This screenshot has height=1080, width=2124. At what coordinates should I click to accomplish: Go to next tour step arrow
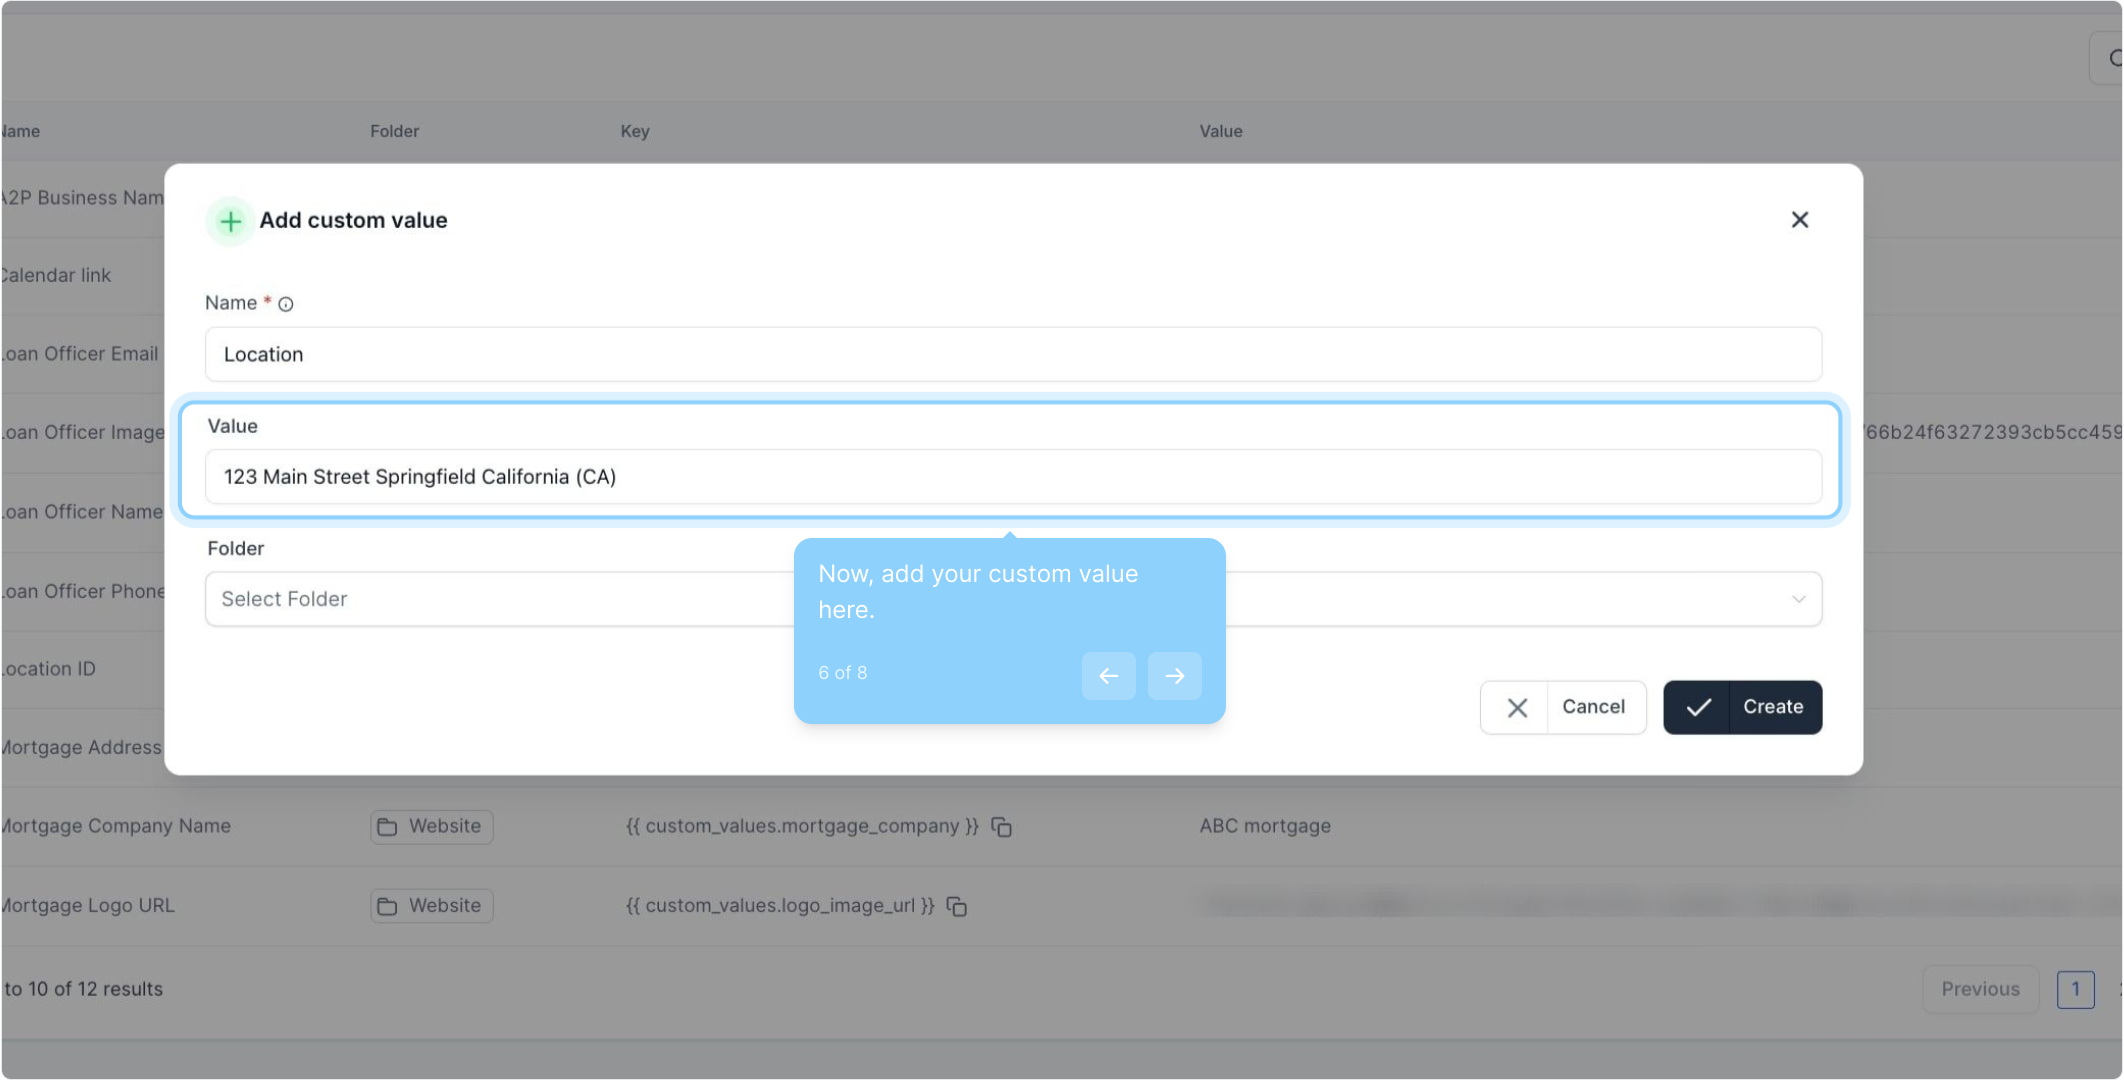point(1174,676)
